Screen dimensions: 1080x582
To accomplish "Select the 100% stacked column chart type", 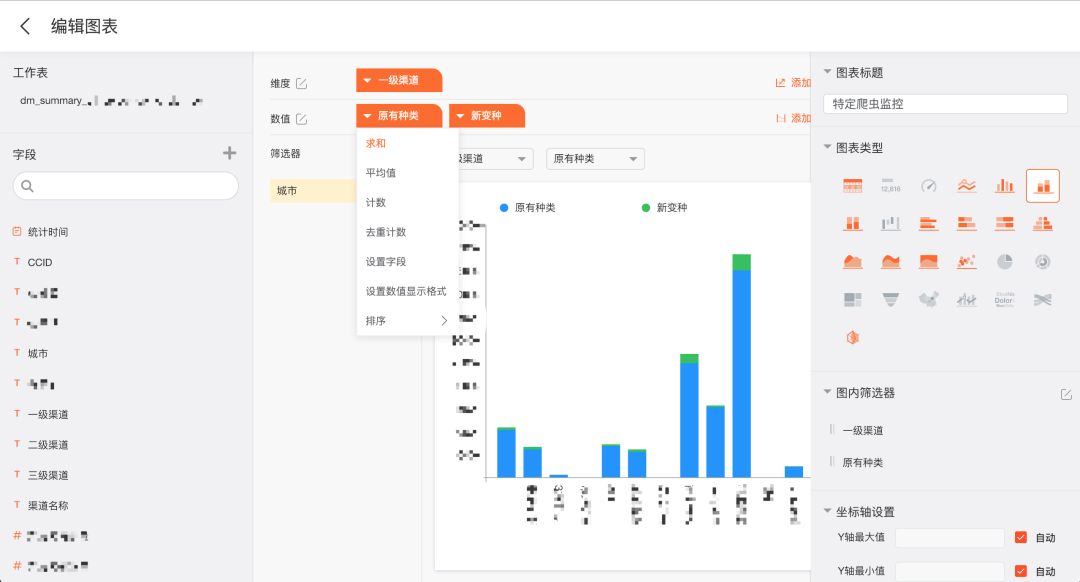I will pyautogui.click(x=853, y=223).
